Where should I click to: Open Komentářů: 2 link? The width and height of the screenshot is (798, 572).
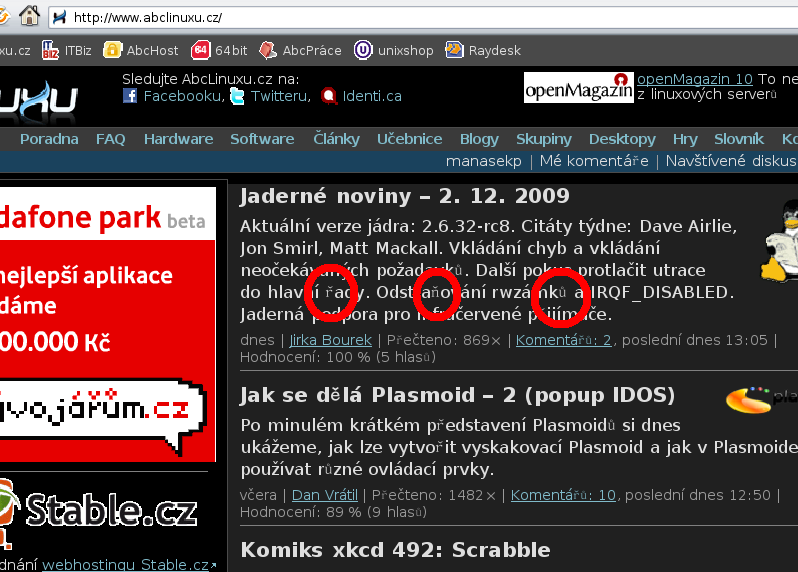(x=563, y=340)
